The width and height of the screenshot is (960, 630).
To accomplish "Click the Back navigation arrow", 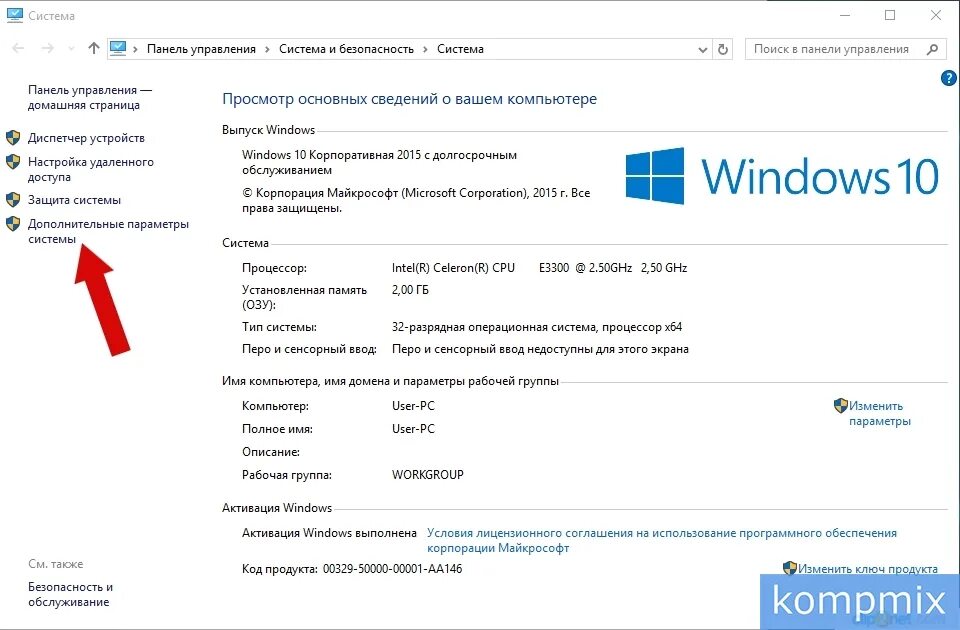I will point(18,48).
